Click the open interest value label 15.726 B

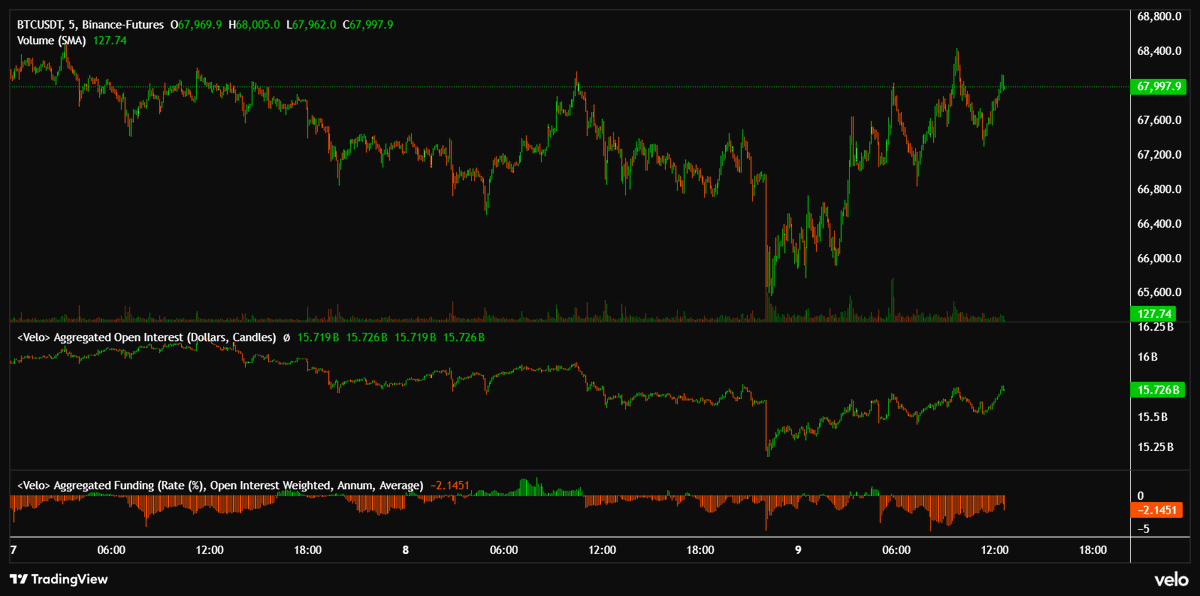tap(1157, 389)
